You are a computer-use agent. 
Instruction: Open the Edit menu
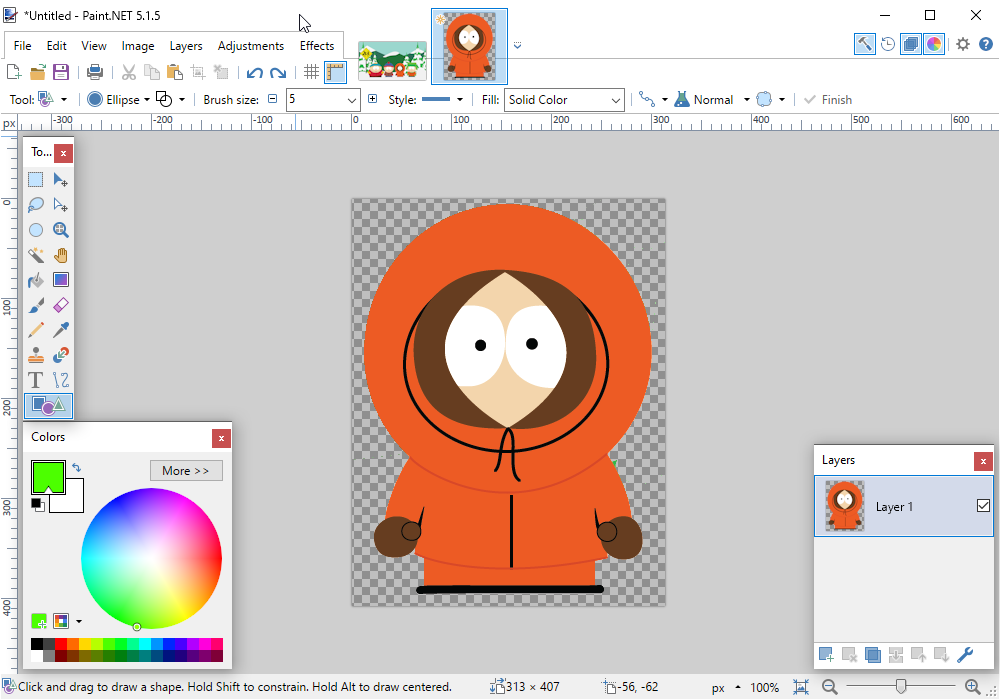point(56,46)
